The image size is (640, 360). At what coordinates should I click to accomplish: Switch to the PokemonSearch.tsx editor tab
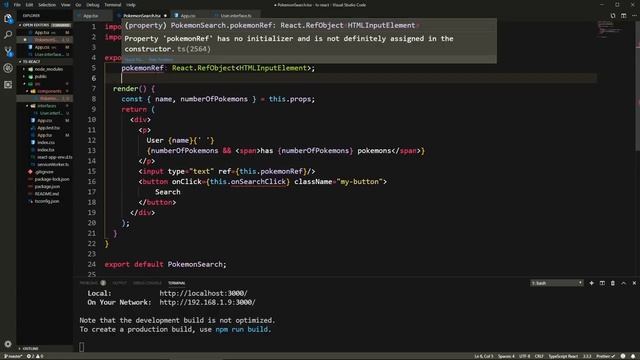click(x=141, y=16)
